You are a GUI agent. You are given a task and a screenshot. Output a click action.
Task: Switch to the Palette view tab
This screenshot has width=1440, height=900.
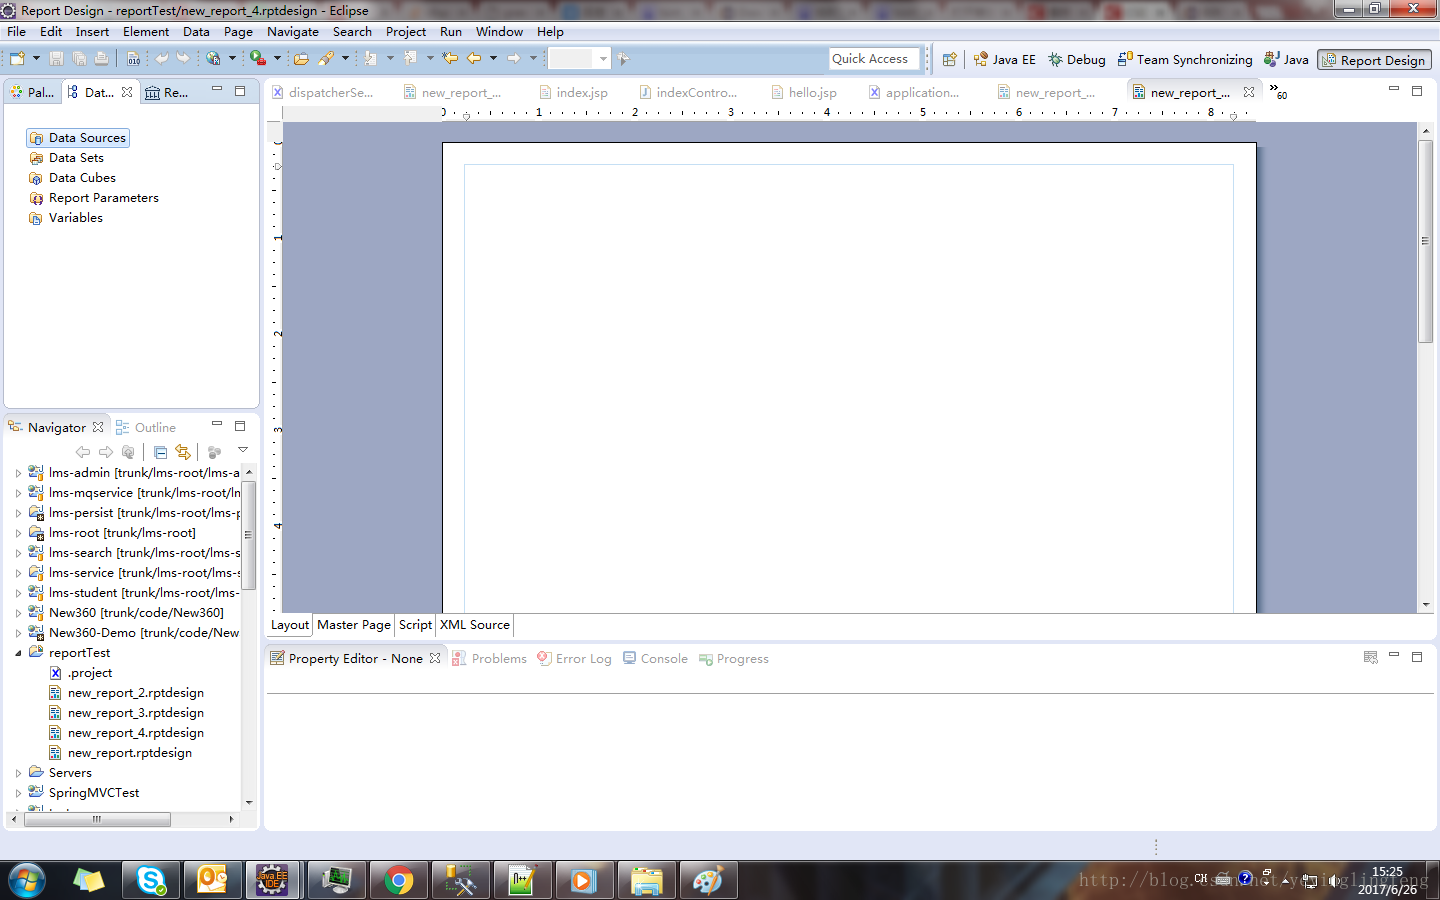(32, 92)
